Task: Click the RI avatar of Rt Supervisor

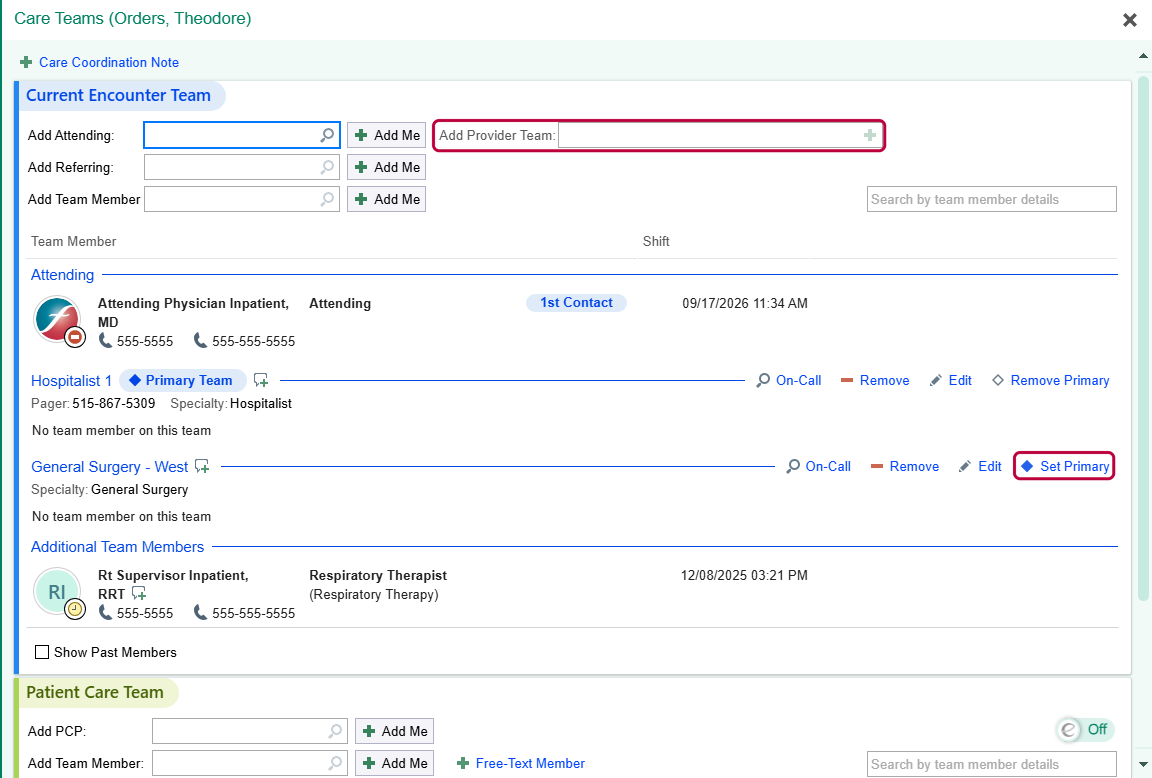Action: 57,591
